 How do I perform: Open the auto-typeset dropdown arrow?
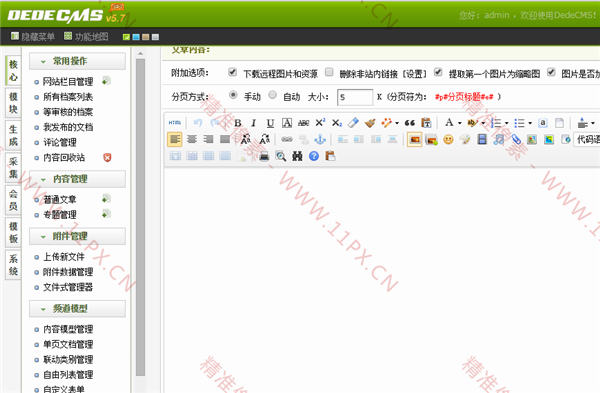click(x=593, y=123)
